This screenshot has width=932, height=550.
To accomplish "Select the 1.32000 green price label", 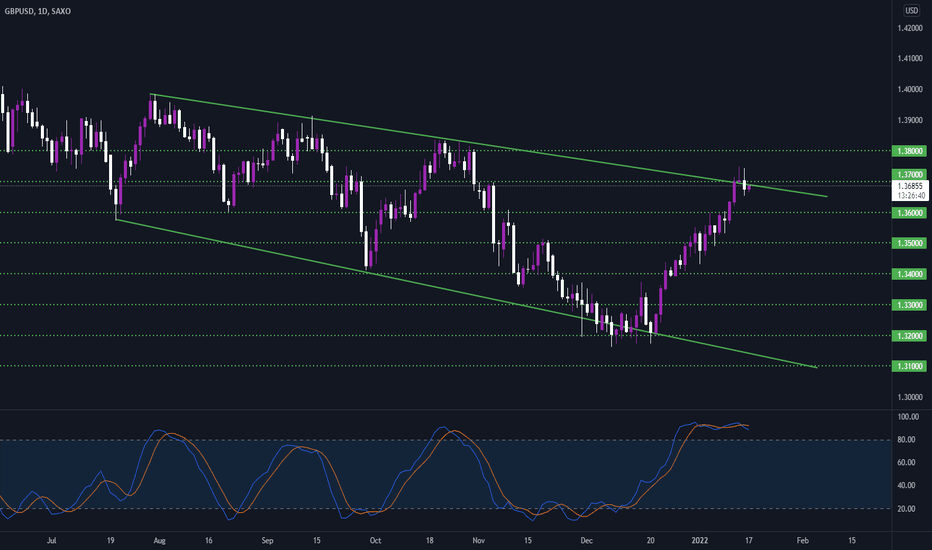I will point(909,336).
